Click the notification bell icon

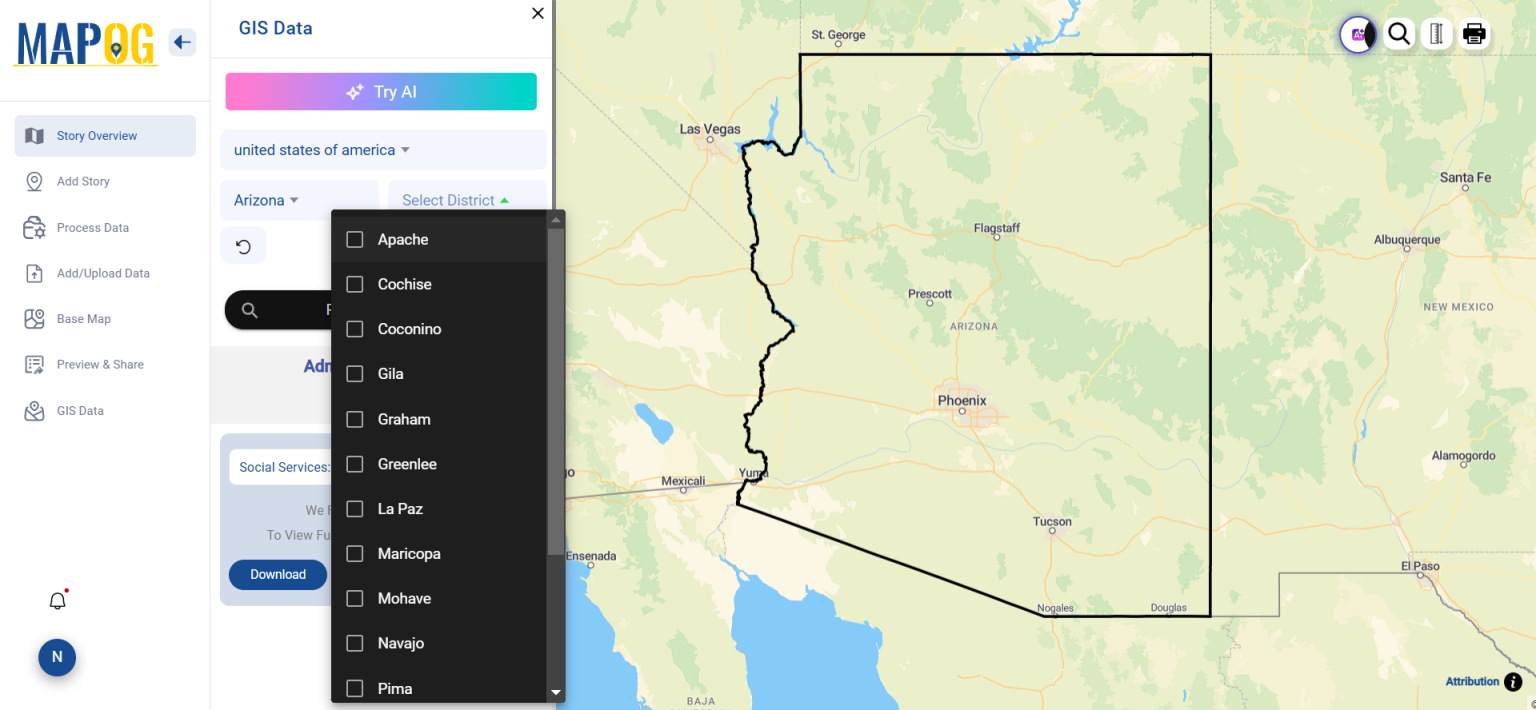pyautogui.click(x=57, y=599)
